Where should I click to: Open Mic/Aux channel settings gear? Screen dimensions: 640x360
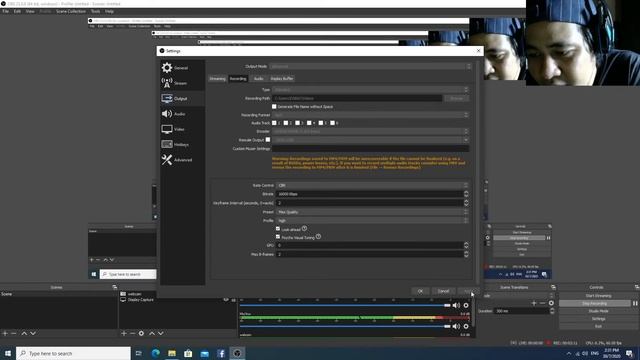point(466,327)
